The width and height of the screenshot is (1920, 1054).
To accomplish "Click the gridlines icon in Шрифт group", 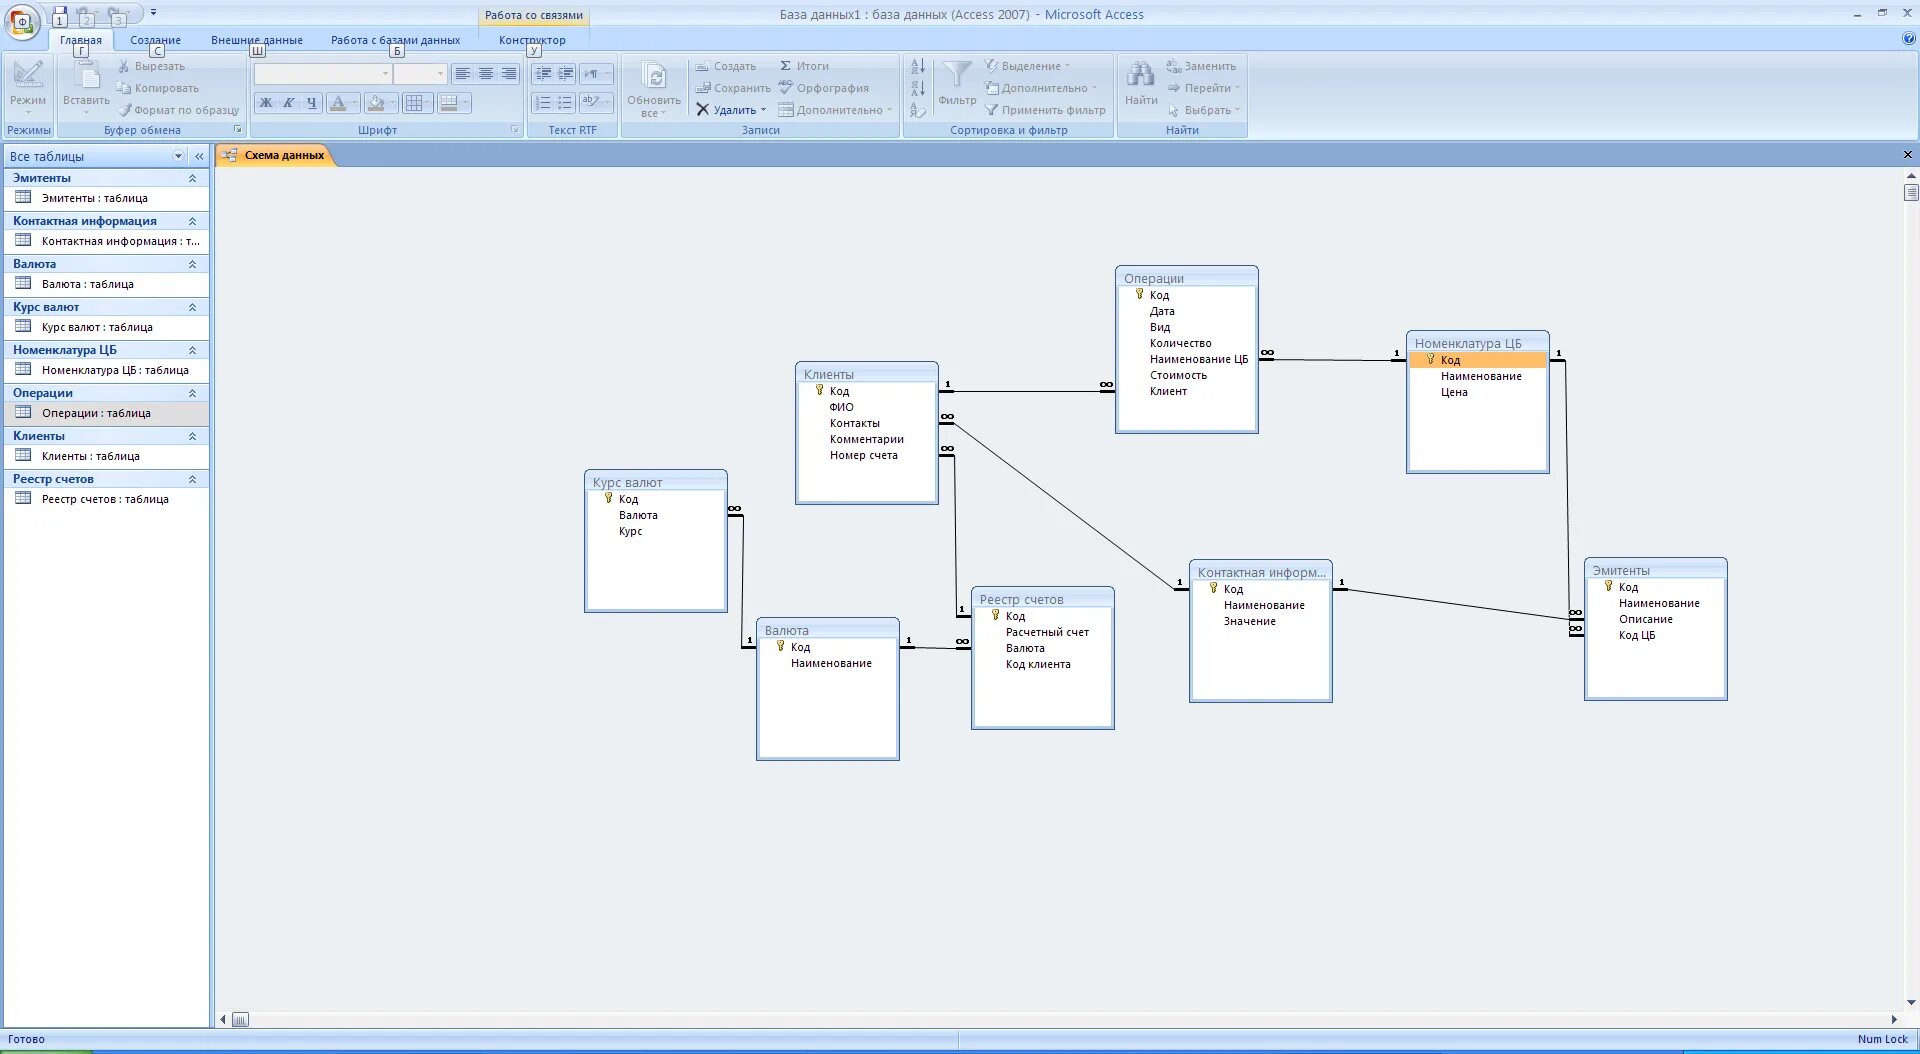I will (x=413, y=103).
